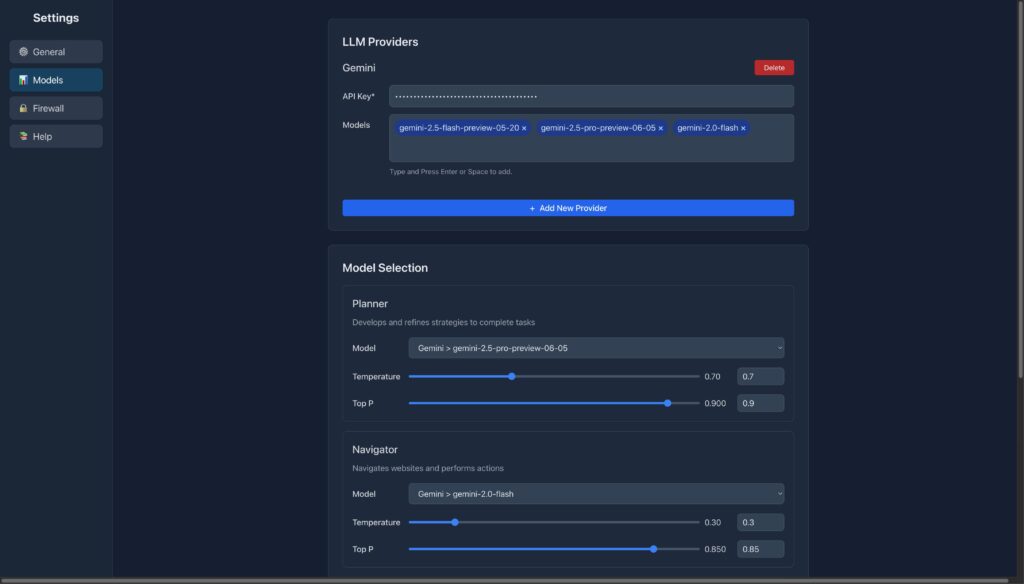Delete the Gemini provider
This screenshot has width=1024, height=584.
click(773, 67)
